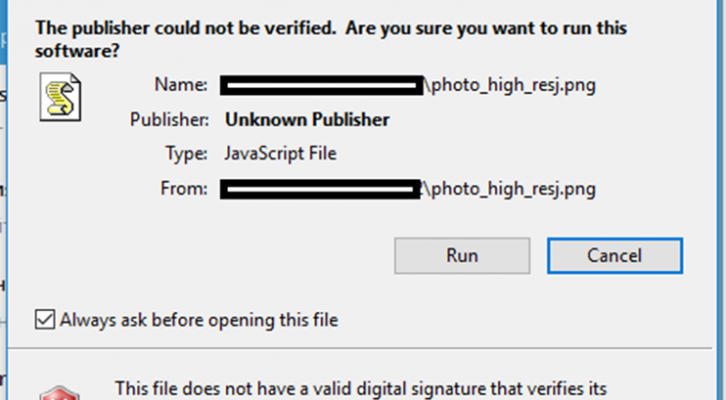Select the Unknown Publisher text
The height and width of the screenshot is (400, 726).
[307, 120]
